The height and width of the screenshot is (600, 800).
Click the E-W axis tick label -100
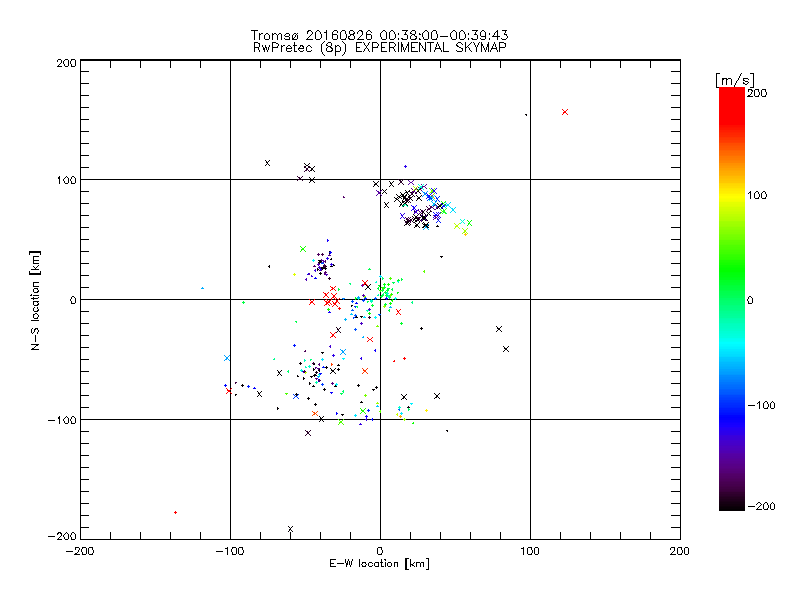[230, 551]
